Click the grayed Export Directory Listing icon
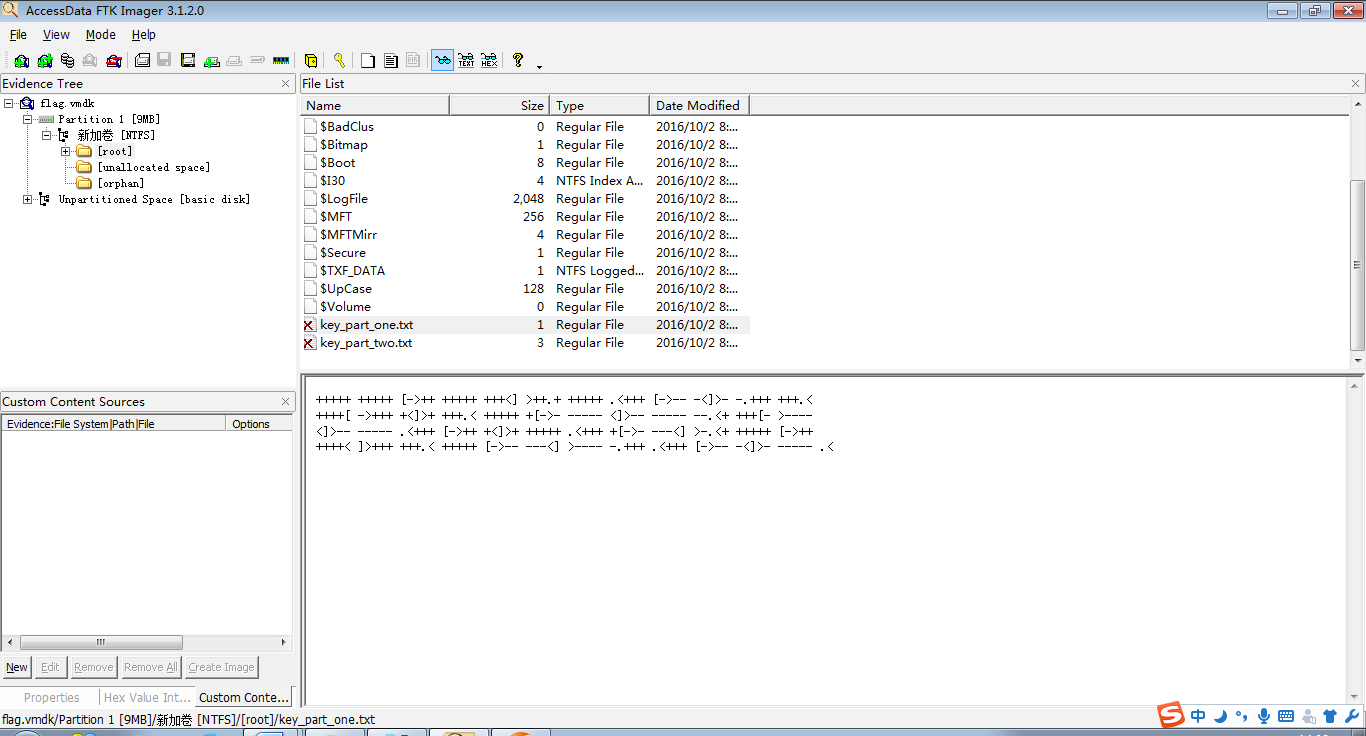1366x736 pixels. (413, 60)
